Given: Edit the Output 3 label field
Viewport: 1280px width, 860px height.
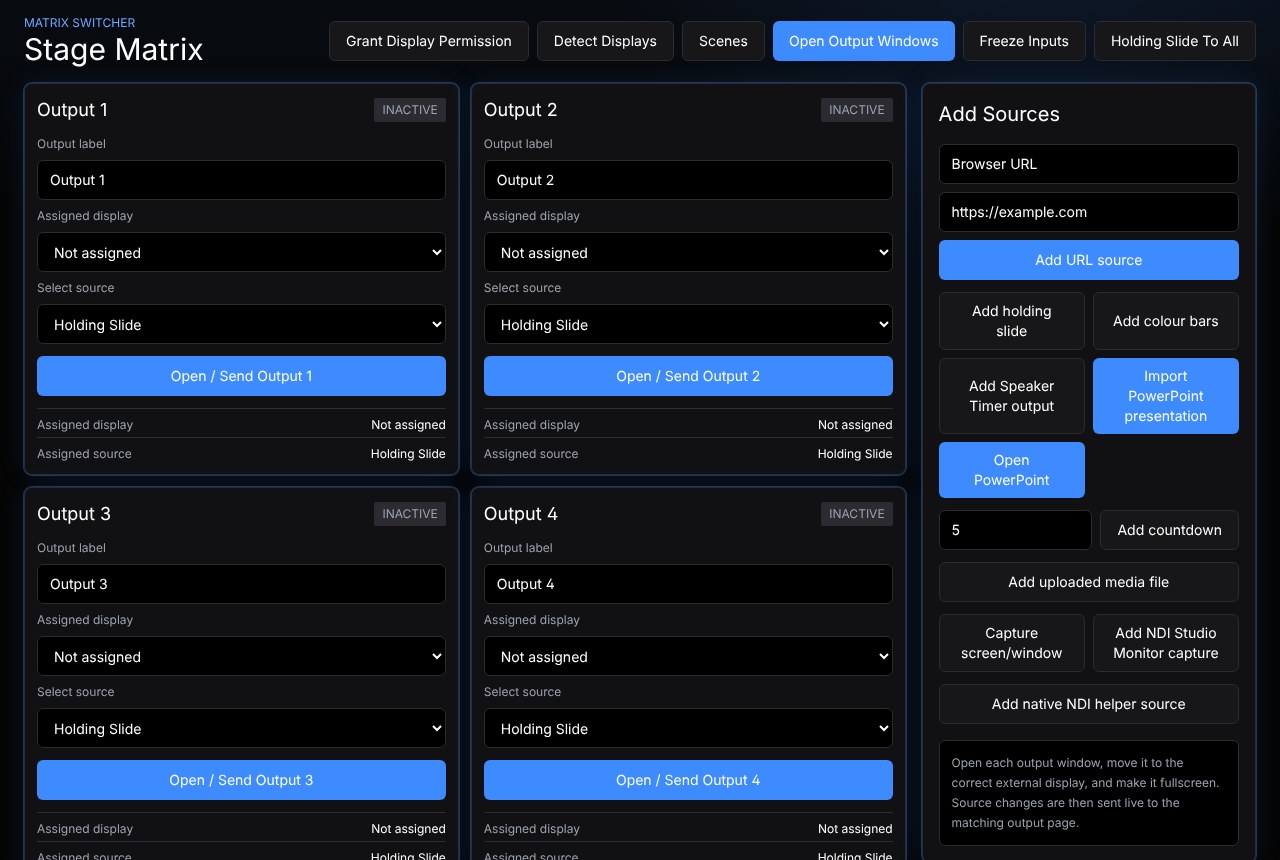Looking at the screenshot, I should (x=241, y=584).
